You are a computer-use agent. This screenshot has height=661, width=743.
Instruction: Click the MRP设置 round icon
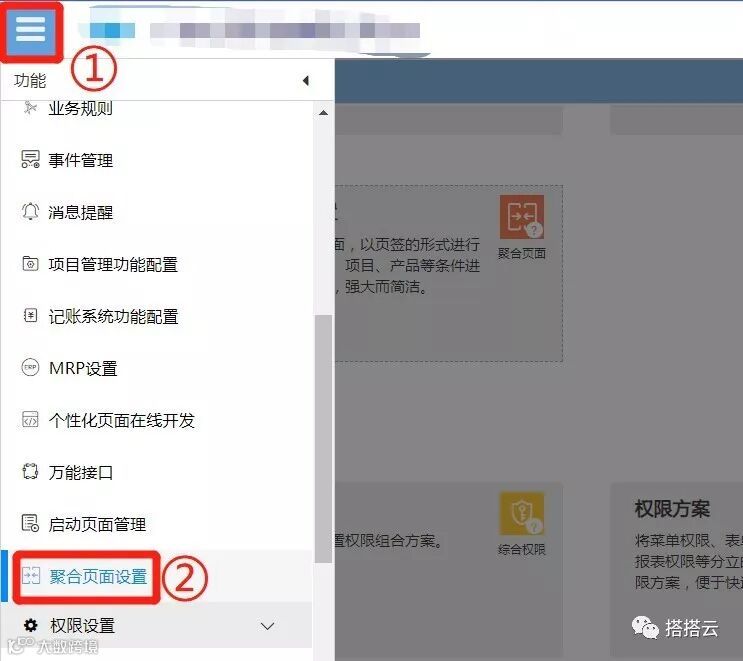coord(30,367)
